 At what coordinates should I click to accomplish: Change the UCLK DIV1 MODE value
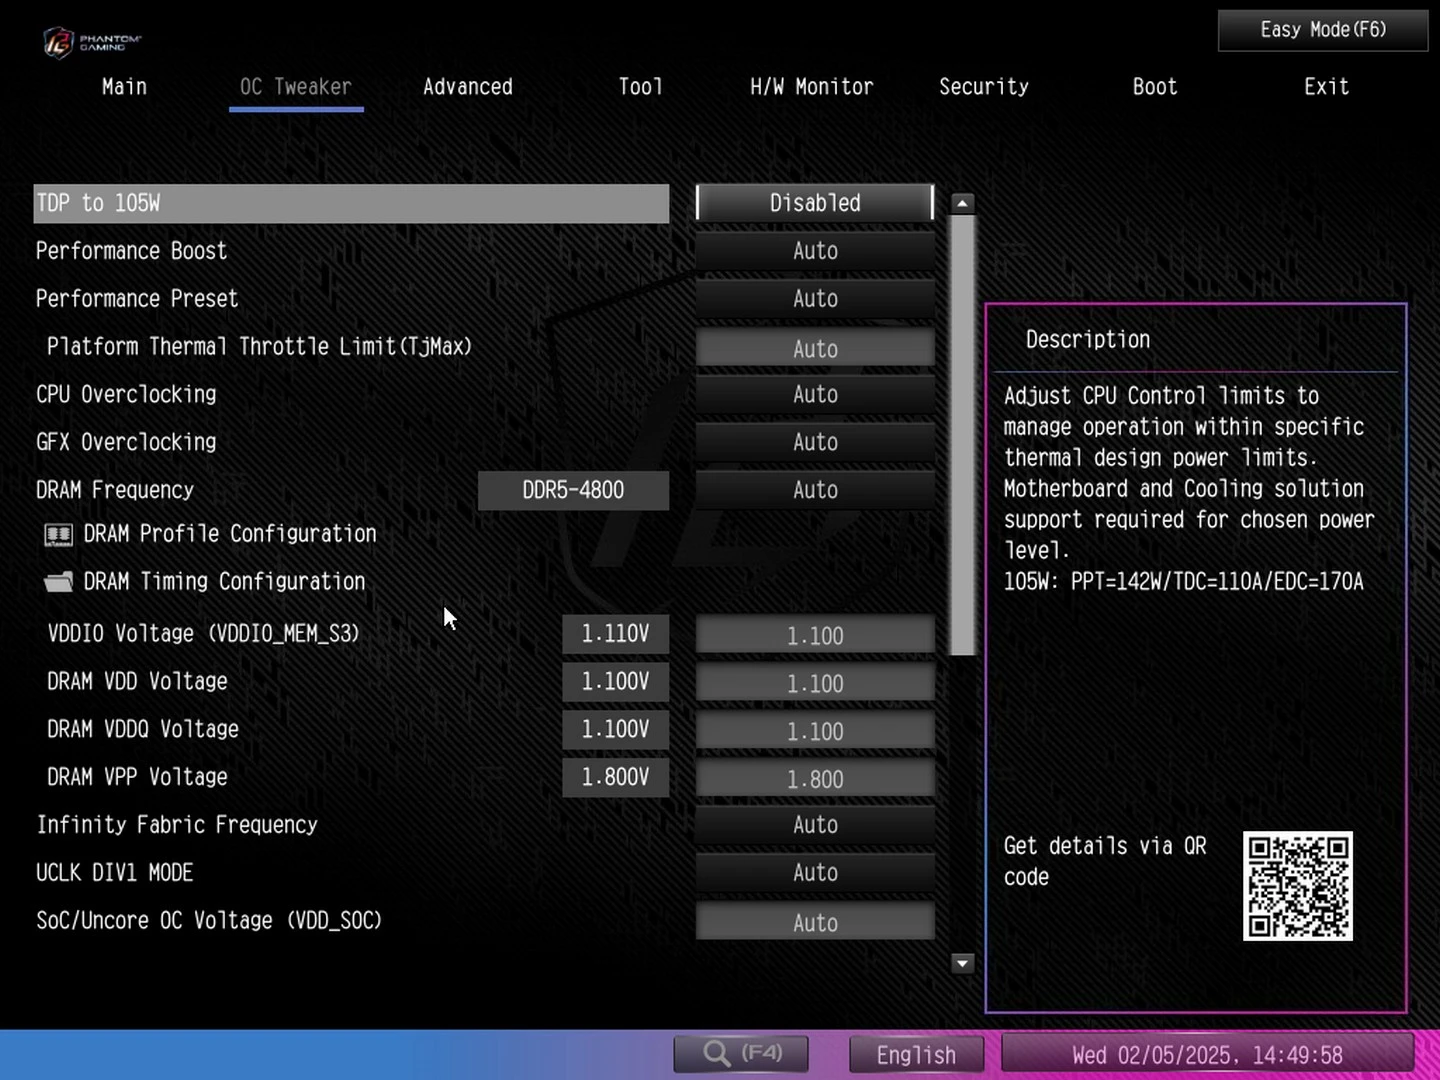815,873
